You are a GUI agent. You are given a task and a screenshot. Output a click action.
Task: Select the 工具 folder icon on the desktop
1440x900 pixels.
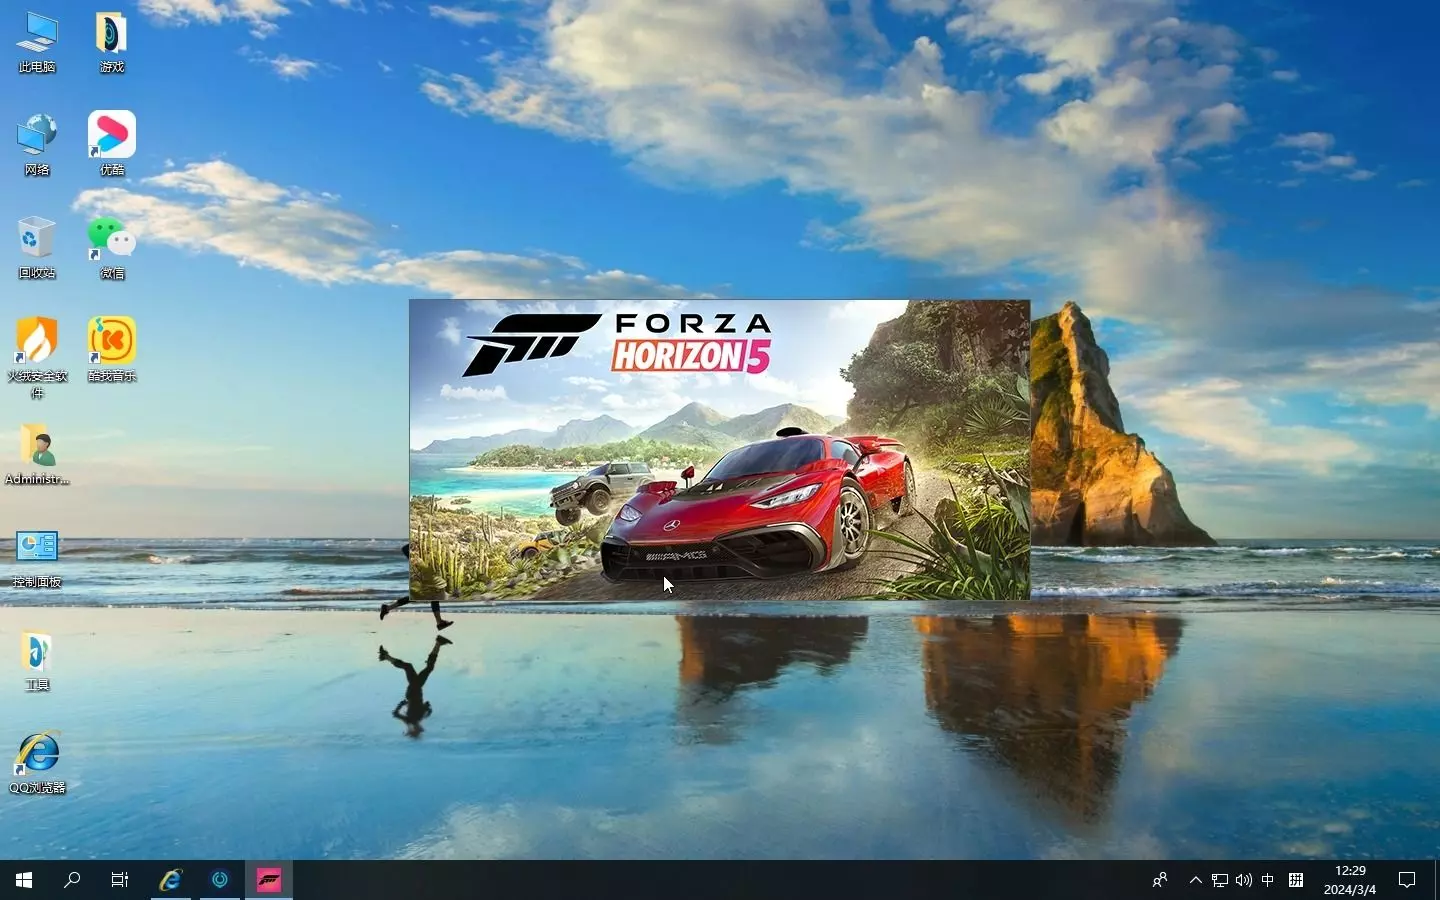[37, 661]
